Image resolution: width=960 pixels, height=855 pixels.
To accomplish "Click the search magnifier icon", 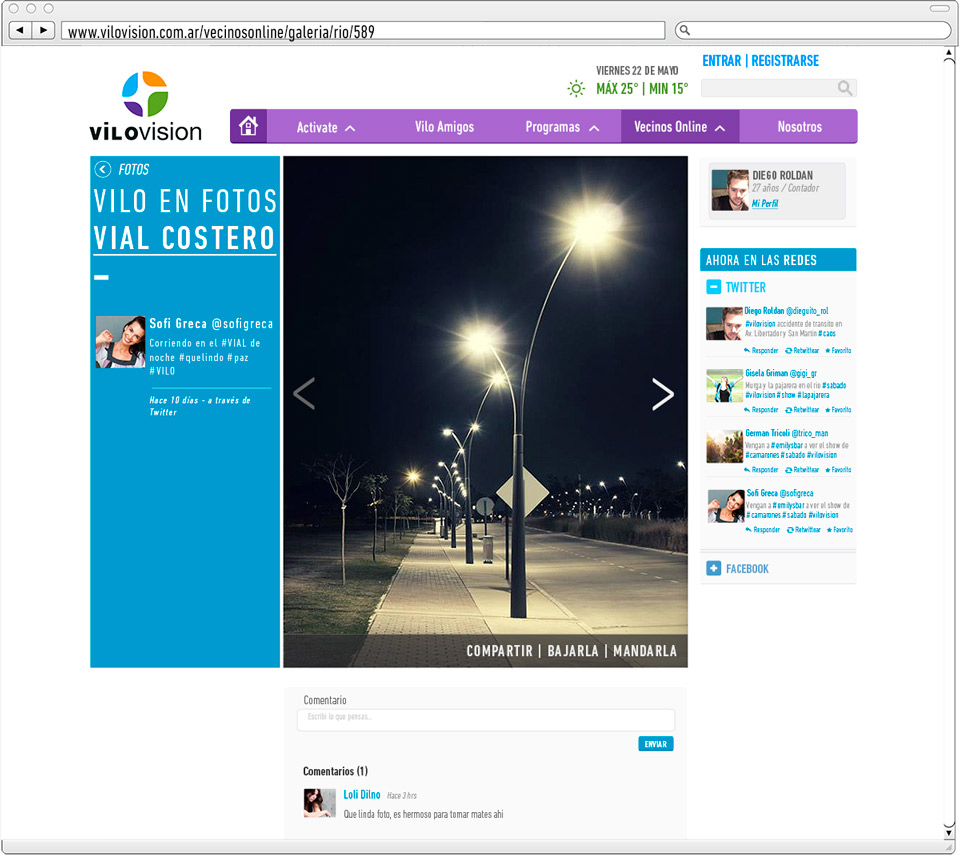I will tap(844, 88).
